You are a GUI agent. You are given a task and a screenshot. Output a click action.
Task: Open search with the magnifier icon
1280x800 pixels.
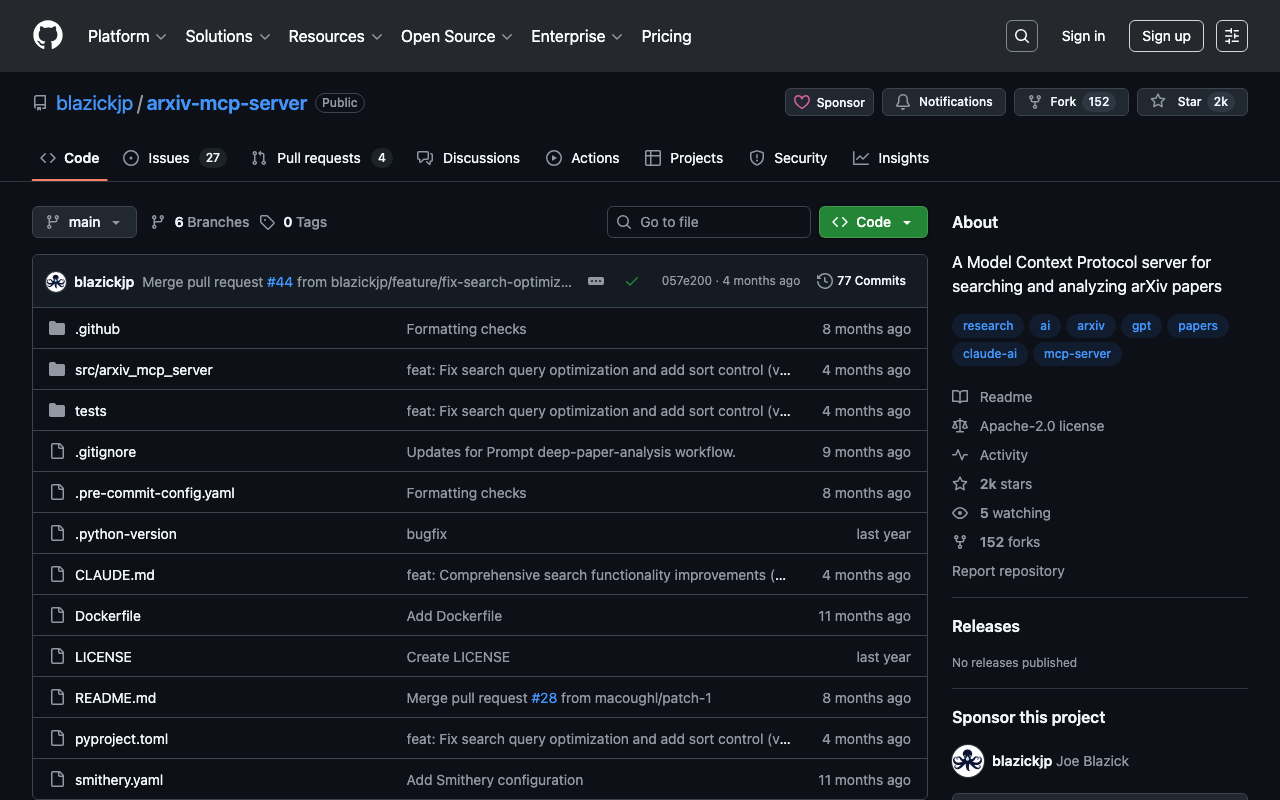coord(1021,36)
